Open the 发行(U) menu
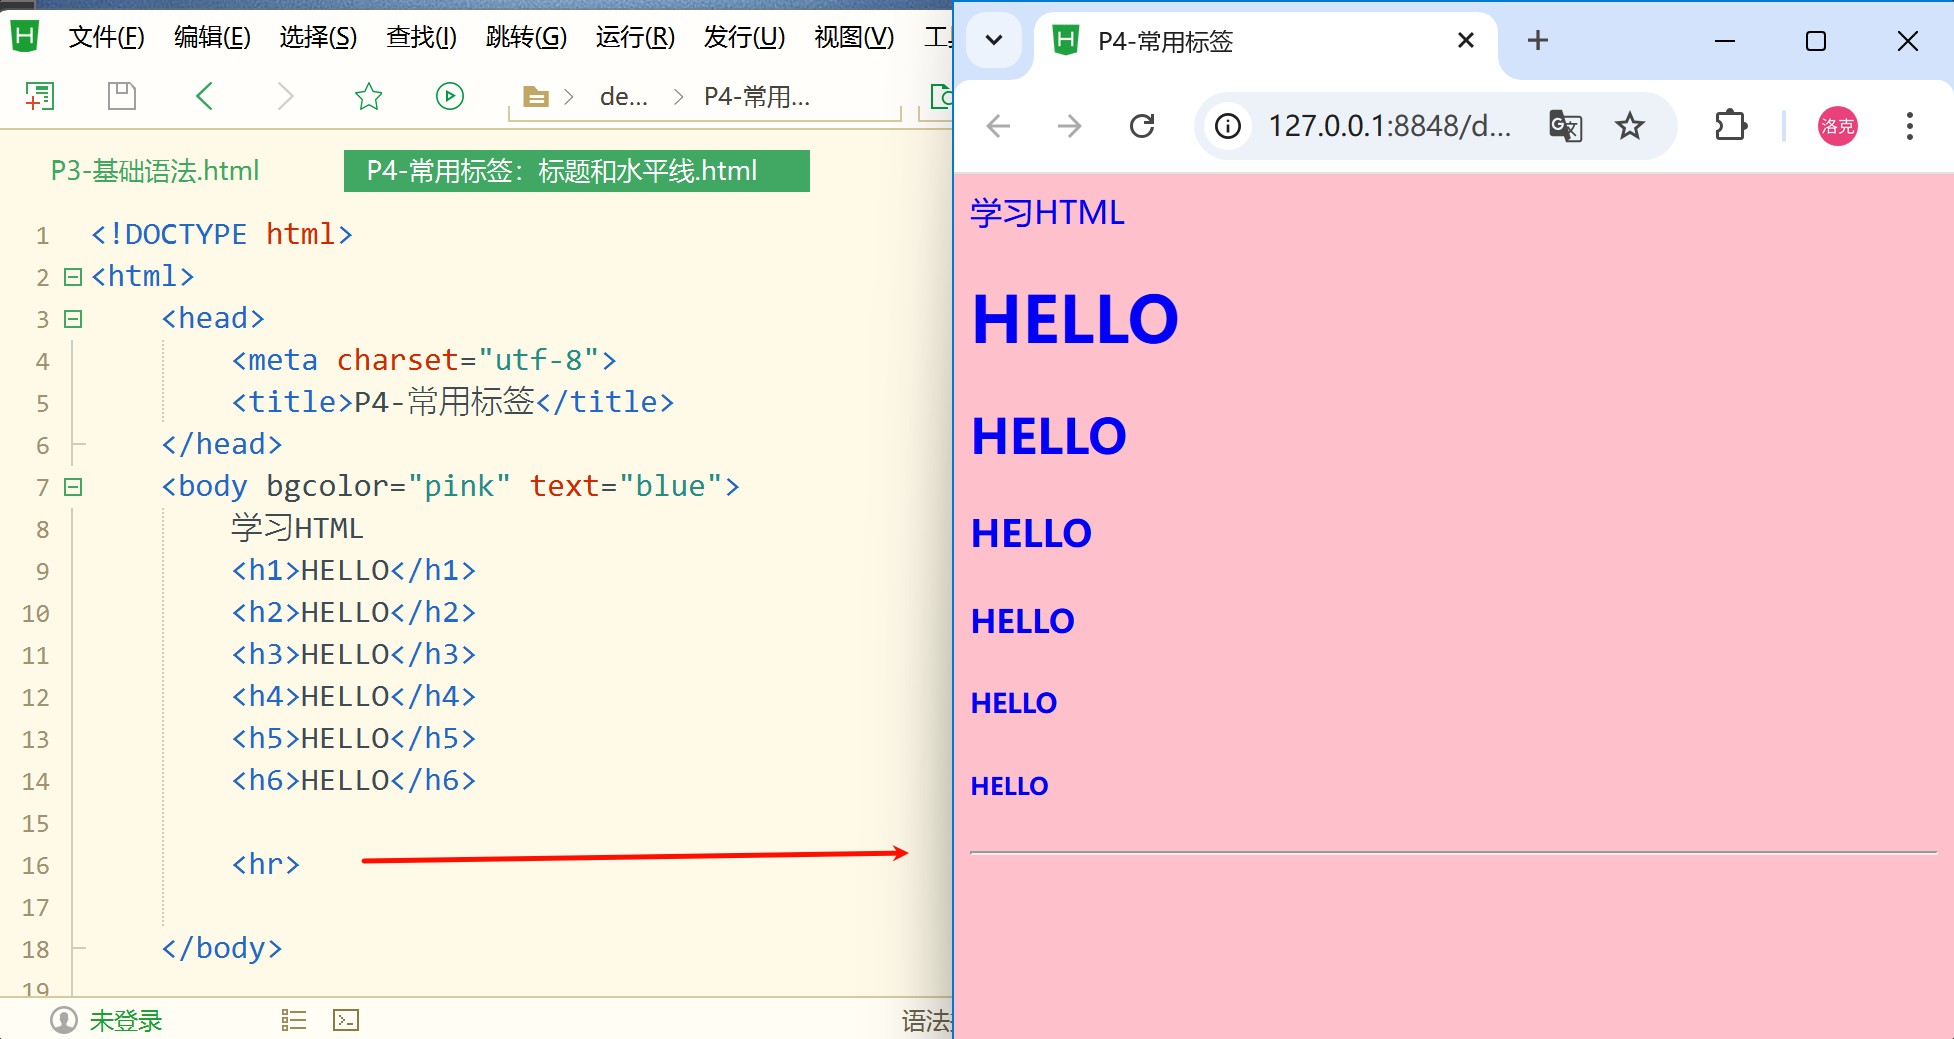This screenshot has height=1039, width=1954. (744, 38)
